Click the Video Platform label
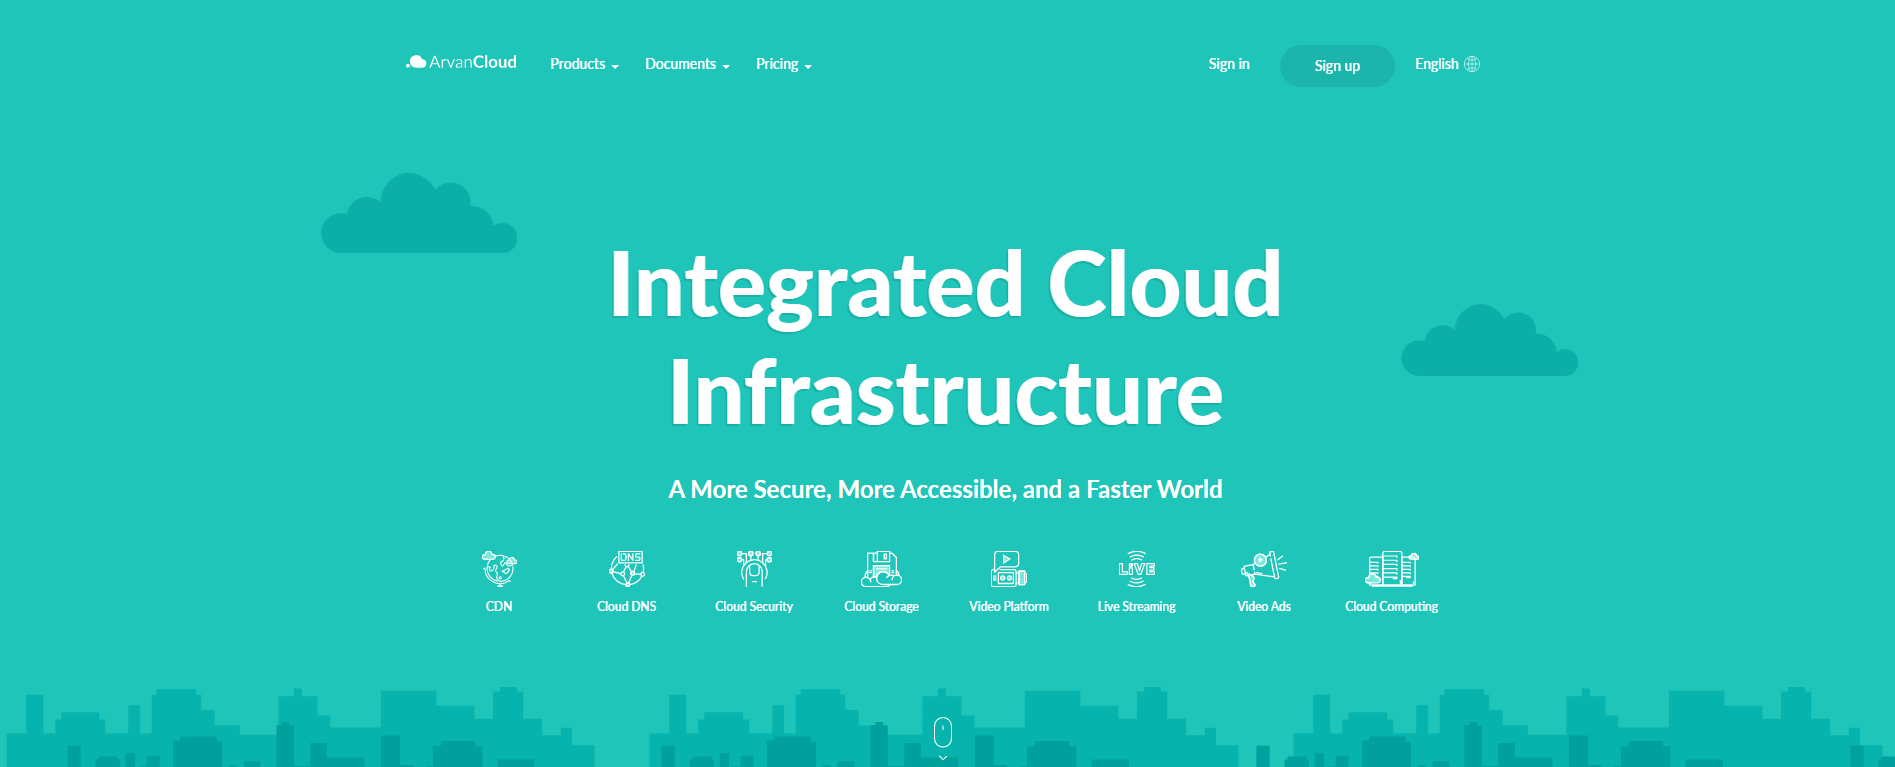 [1009, 606]
